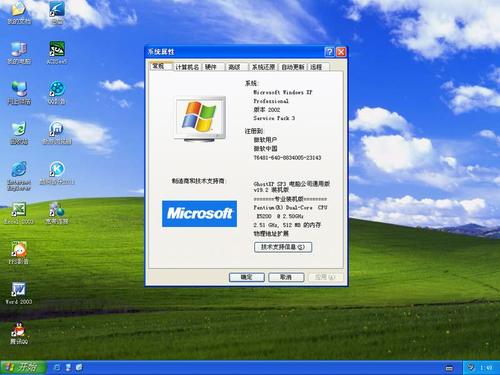The height and width of the screenshot is (375, 500).
Task: Click the greyed-out 应用 (Apply) button
Action: 325,277
